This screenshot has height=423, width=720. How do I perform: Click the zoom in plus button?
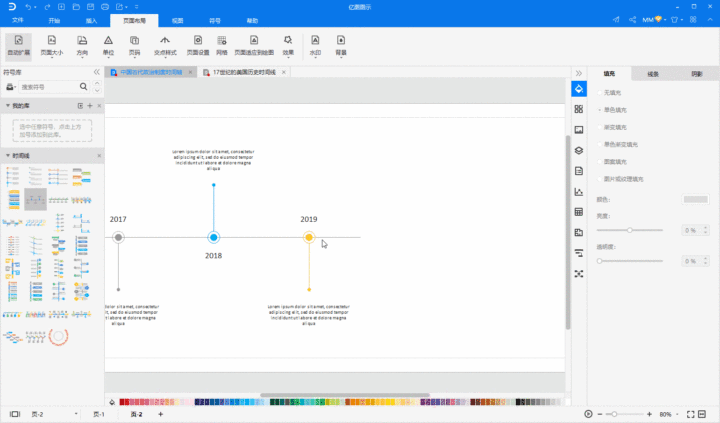coord(649,414)
